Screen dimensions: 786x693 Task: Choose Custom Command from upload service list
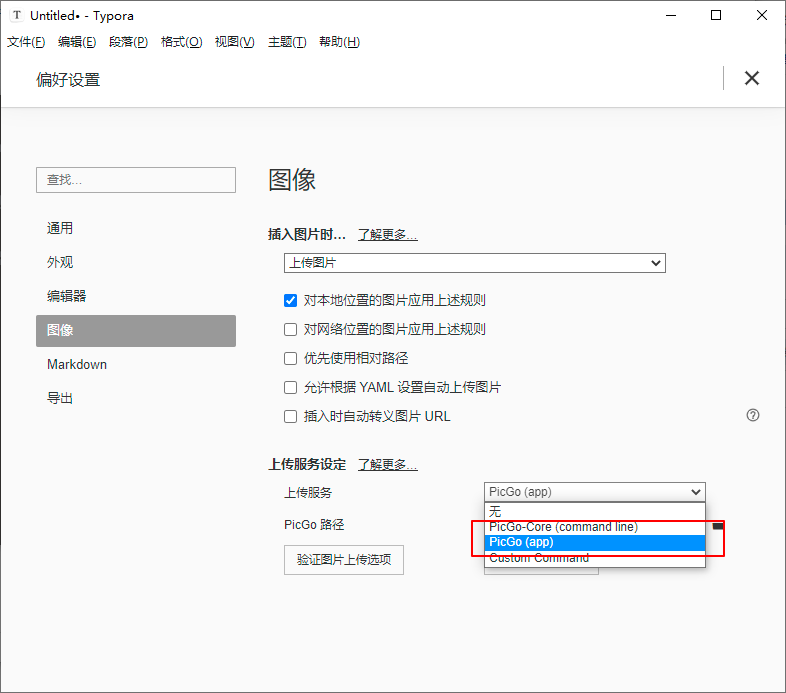(539, 558)
